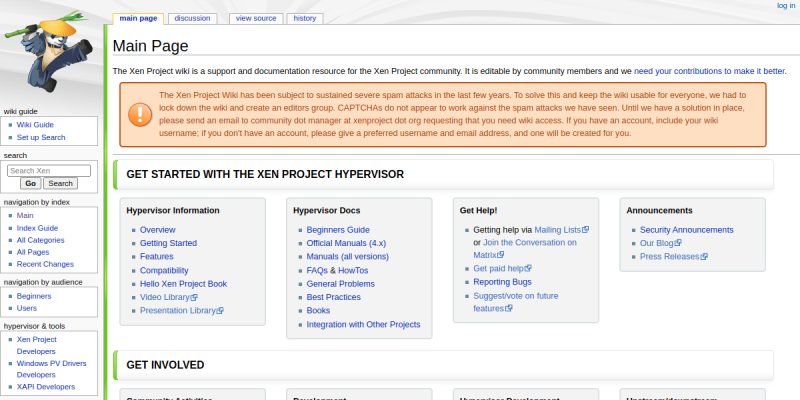Click the Search button in sidebar
The image size is (800, 400).
61,183
